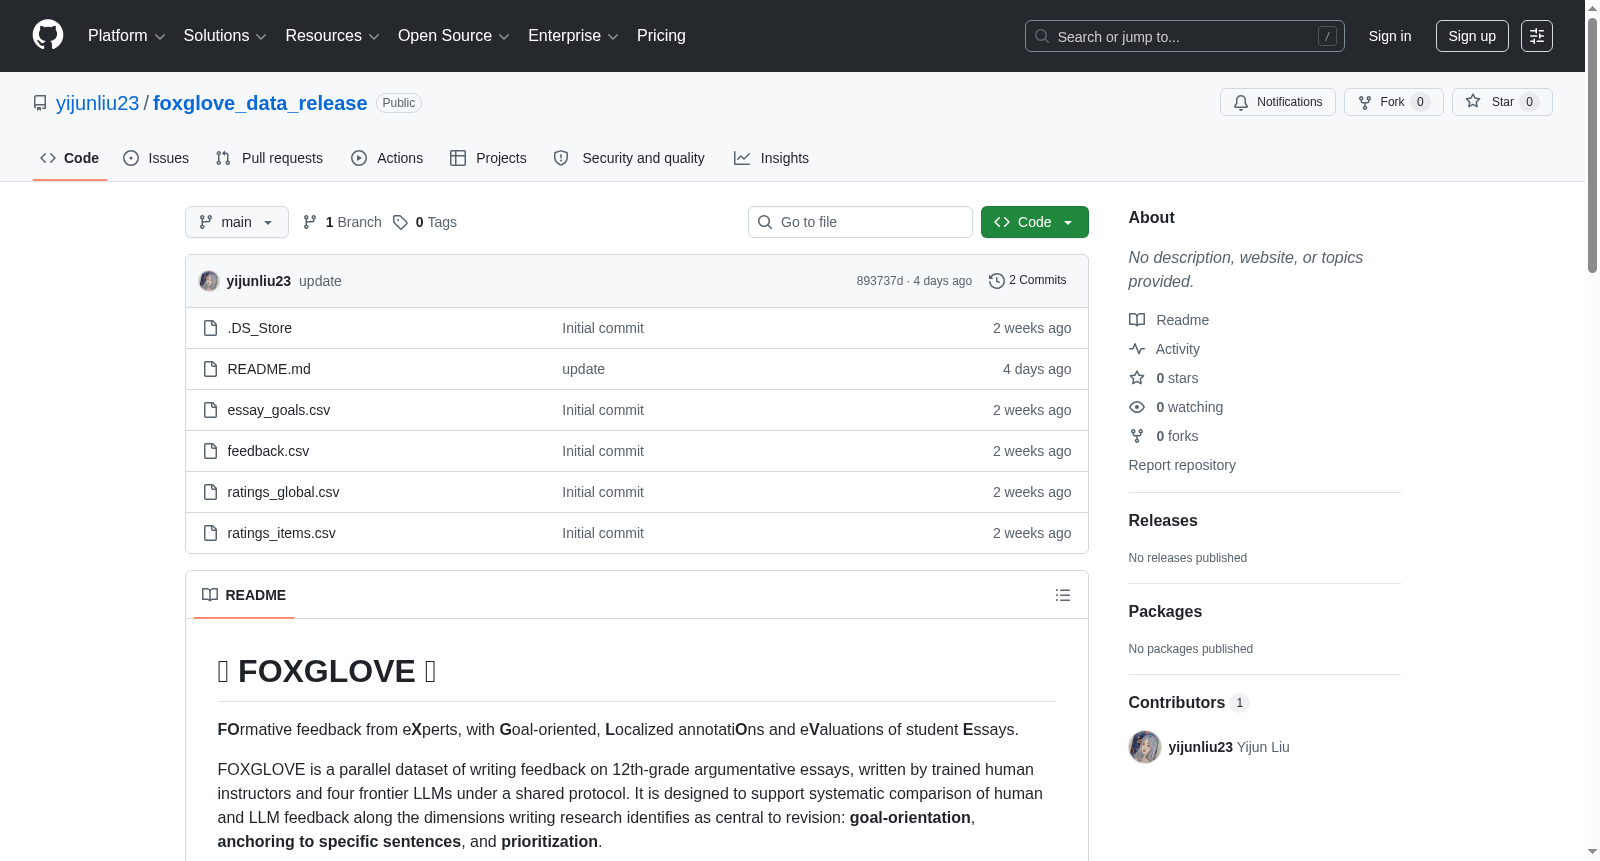The width and height of the screenshot is (1600, 861).
Task: Click the star icon in the Star button
Action: tap(1473, 101)
